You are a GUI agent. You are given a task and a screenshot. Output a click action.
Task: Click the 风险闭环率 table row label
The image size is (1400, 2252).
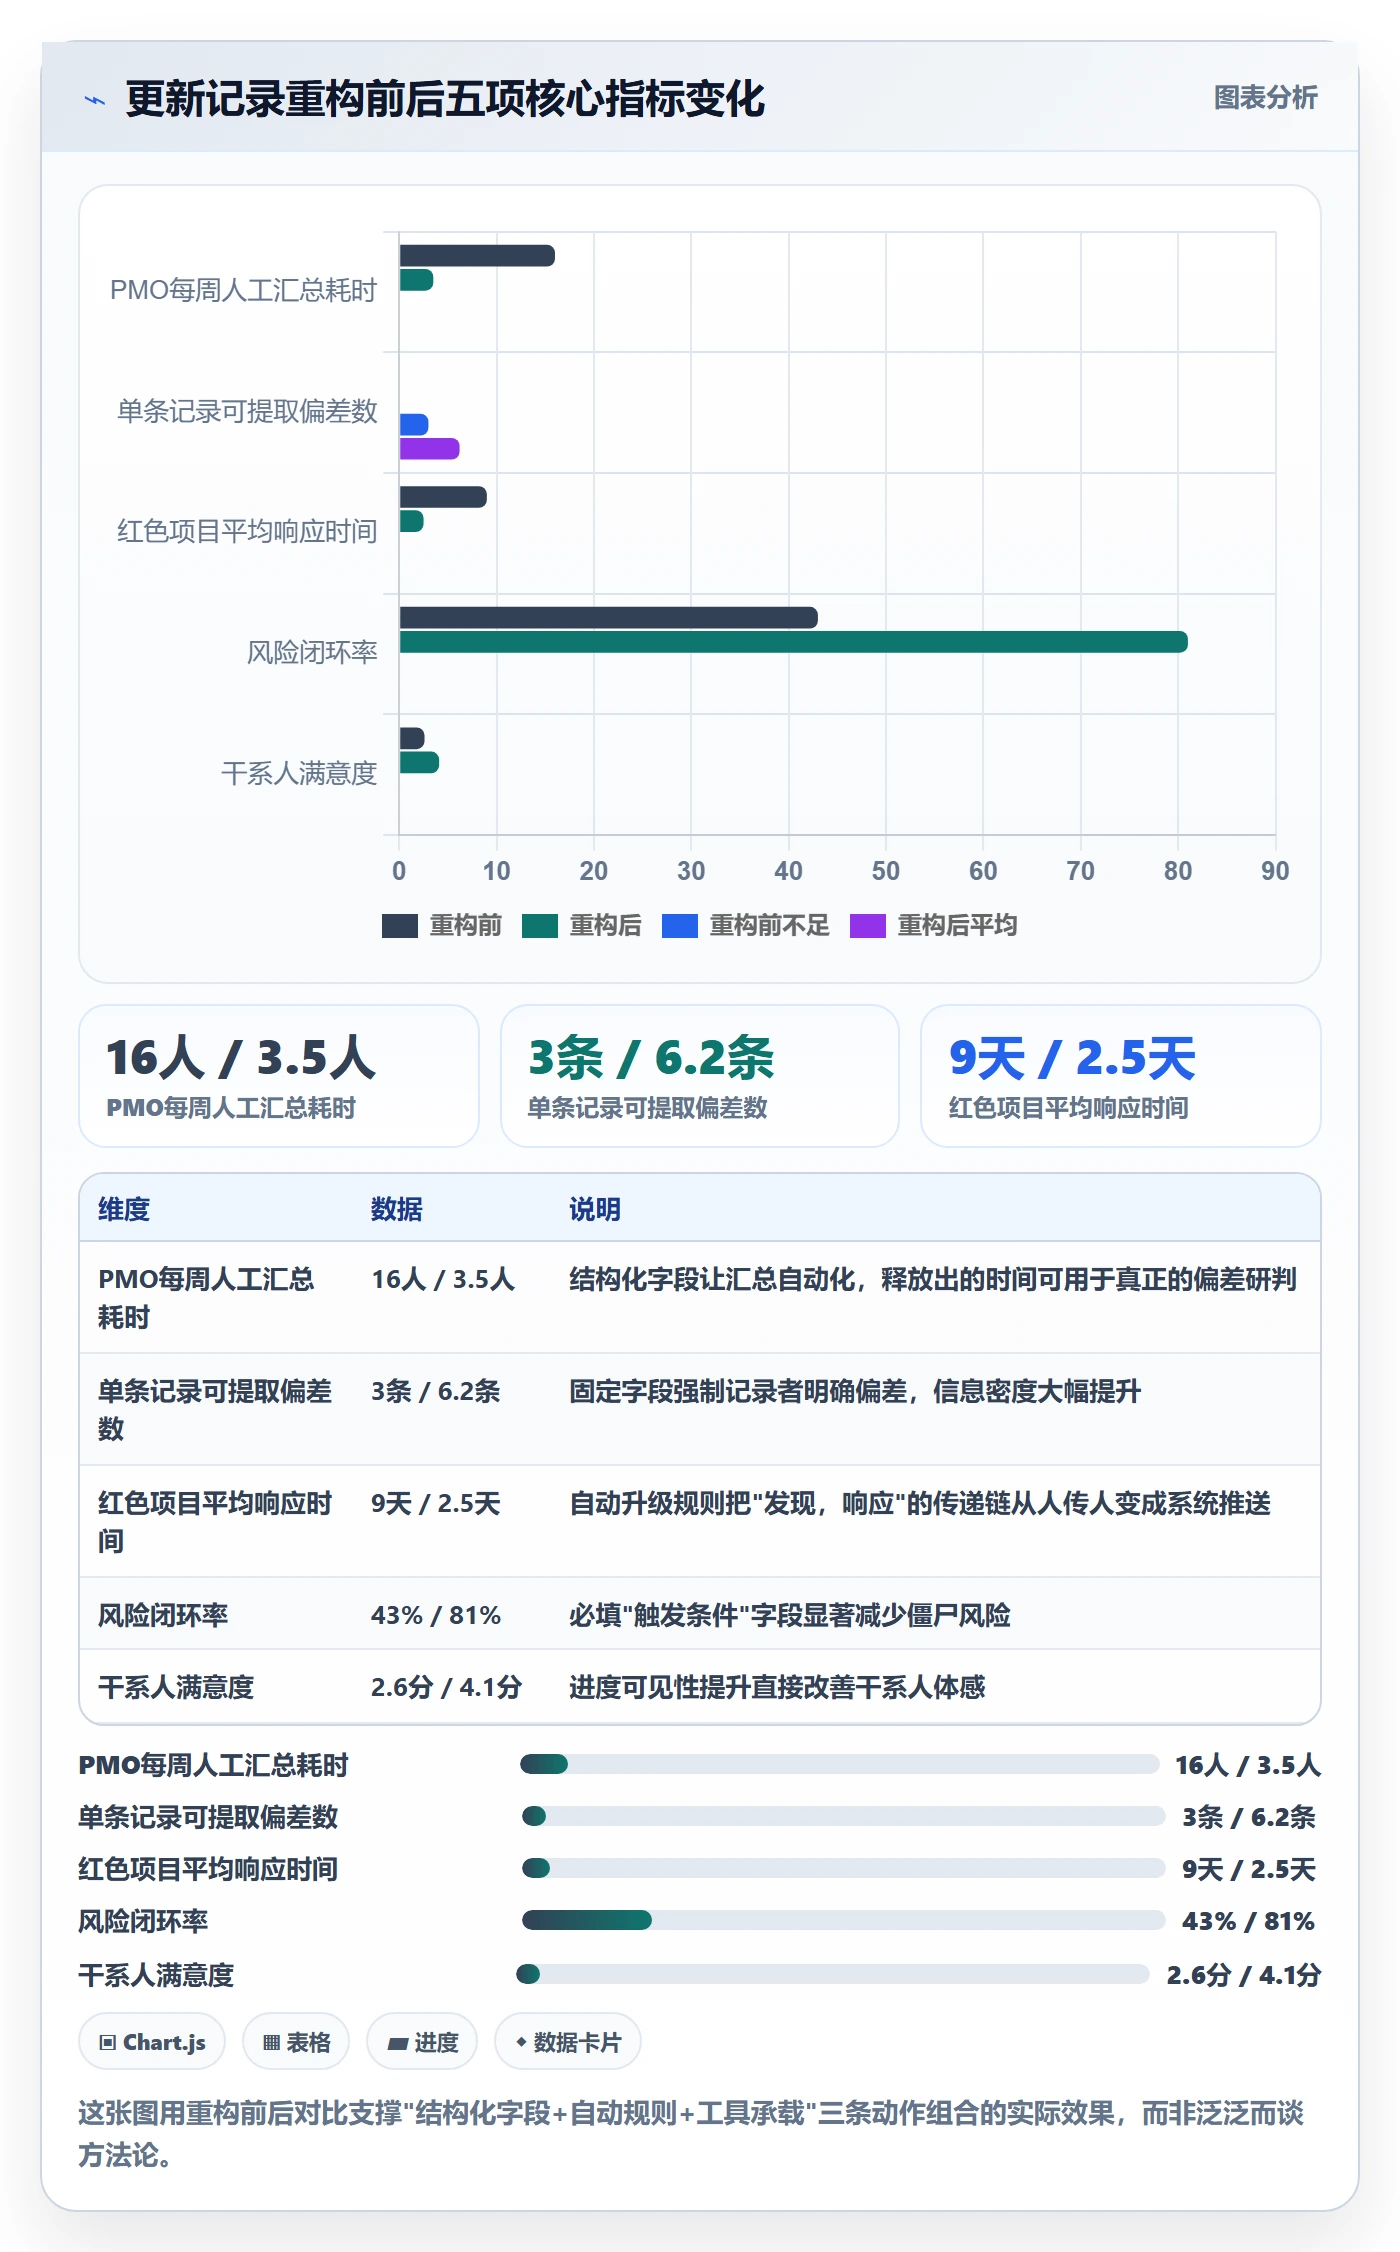pyautogui.click(x=163, y=1615)
